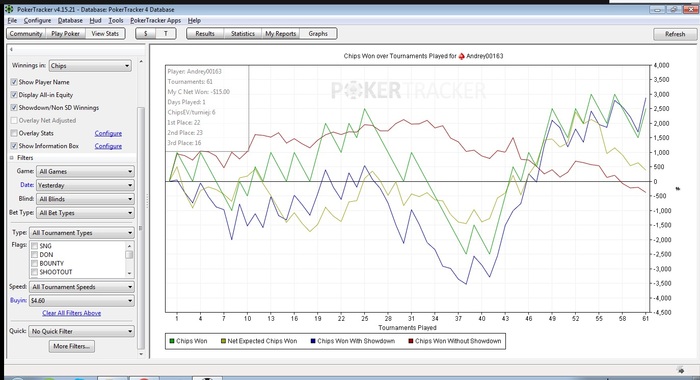Click Configure link next to Show Information Box
The image size is (700, 380).
coord(108,146)
